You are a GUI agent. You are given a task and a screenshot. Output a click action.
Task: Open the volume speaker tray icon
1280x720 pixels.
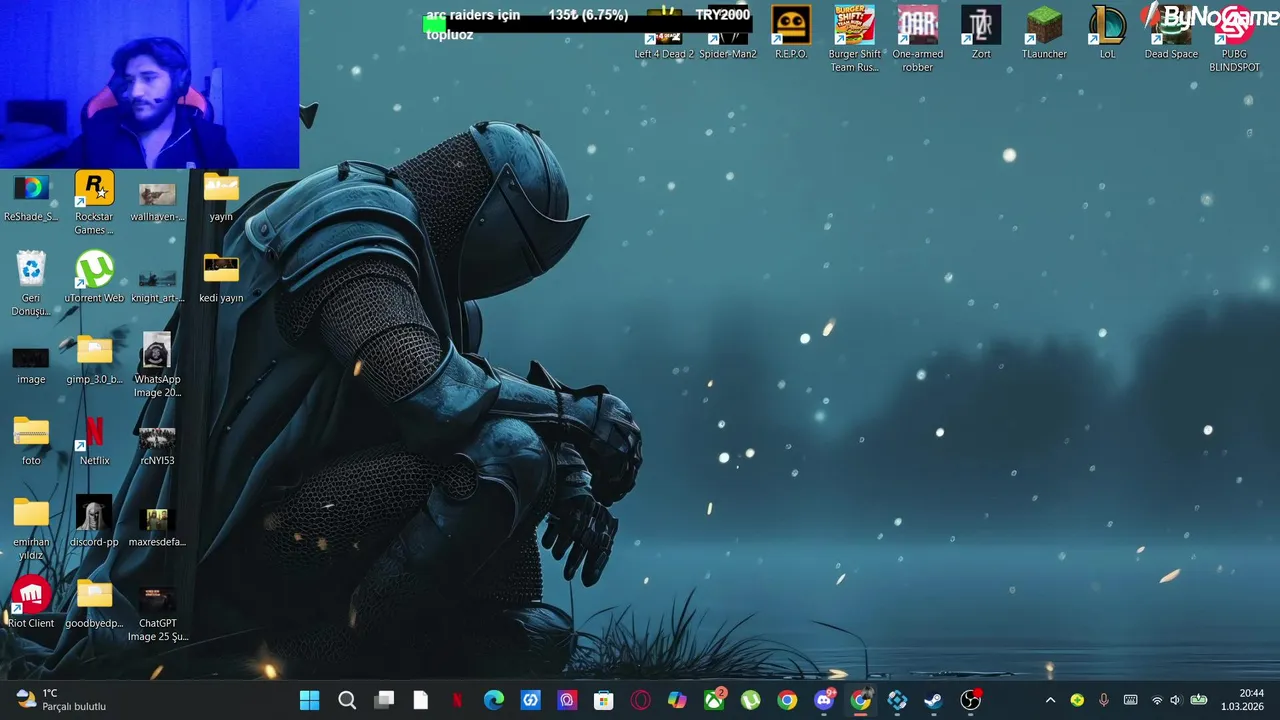coord(1176,700)
